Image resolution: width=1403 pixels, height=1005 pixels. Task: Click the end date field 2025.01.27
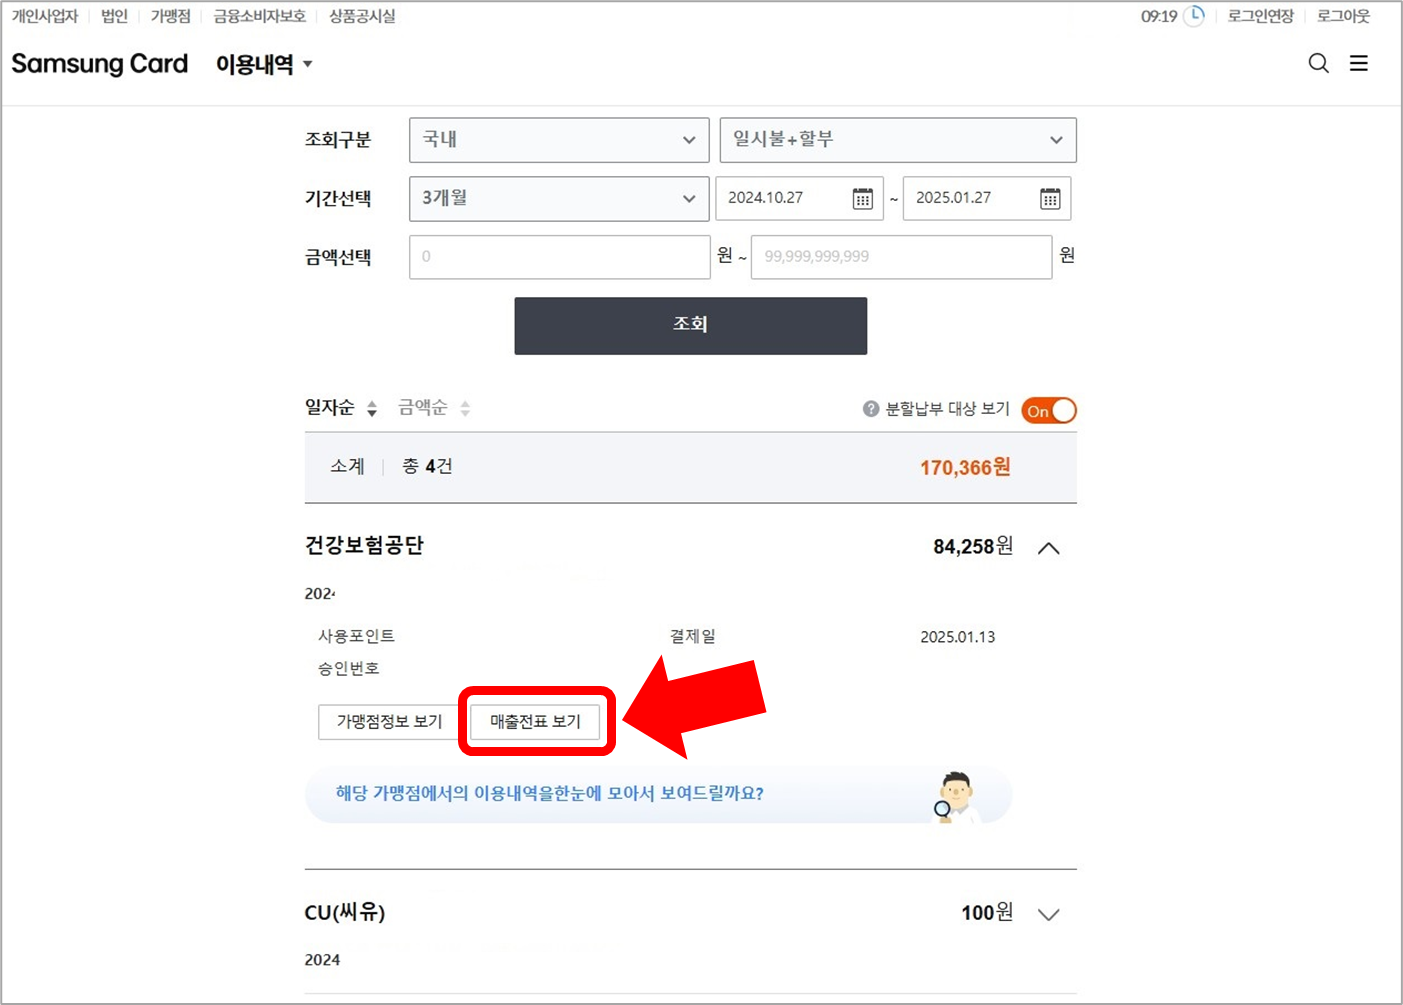[986, 198]
